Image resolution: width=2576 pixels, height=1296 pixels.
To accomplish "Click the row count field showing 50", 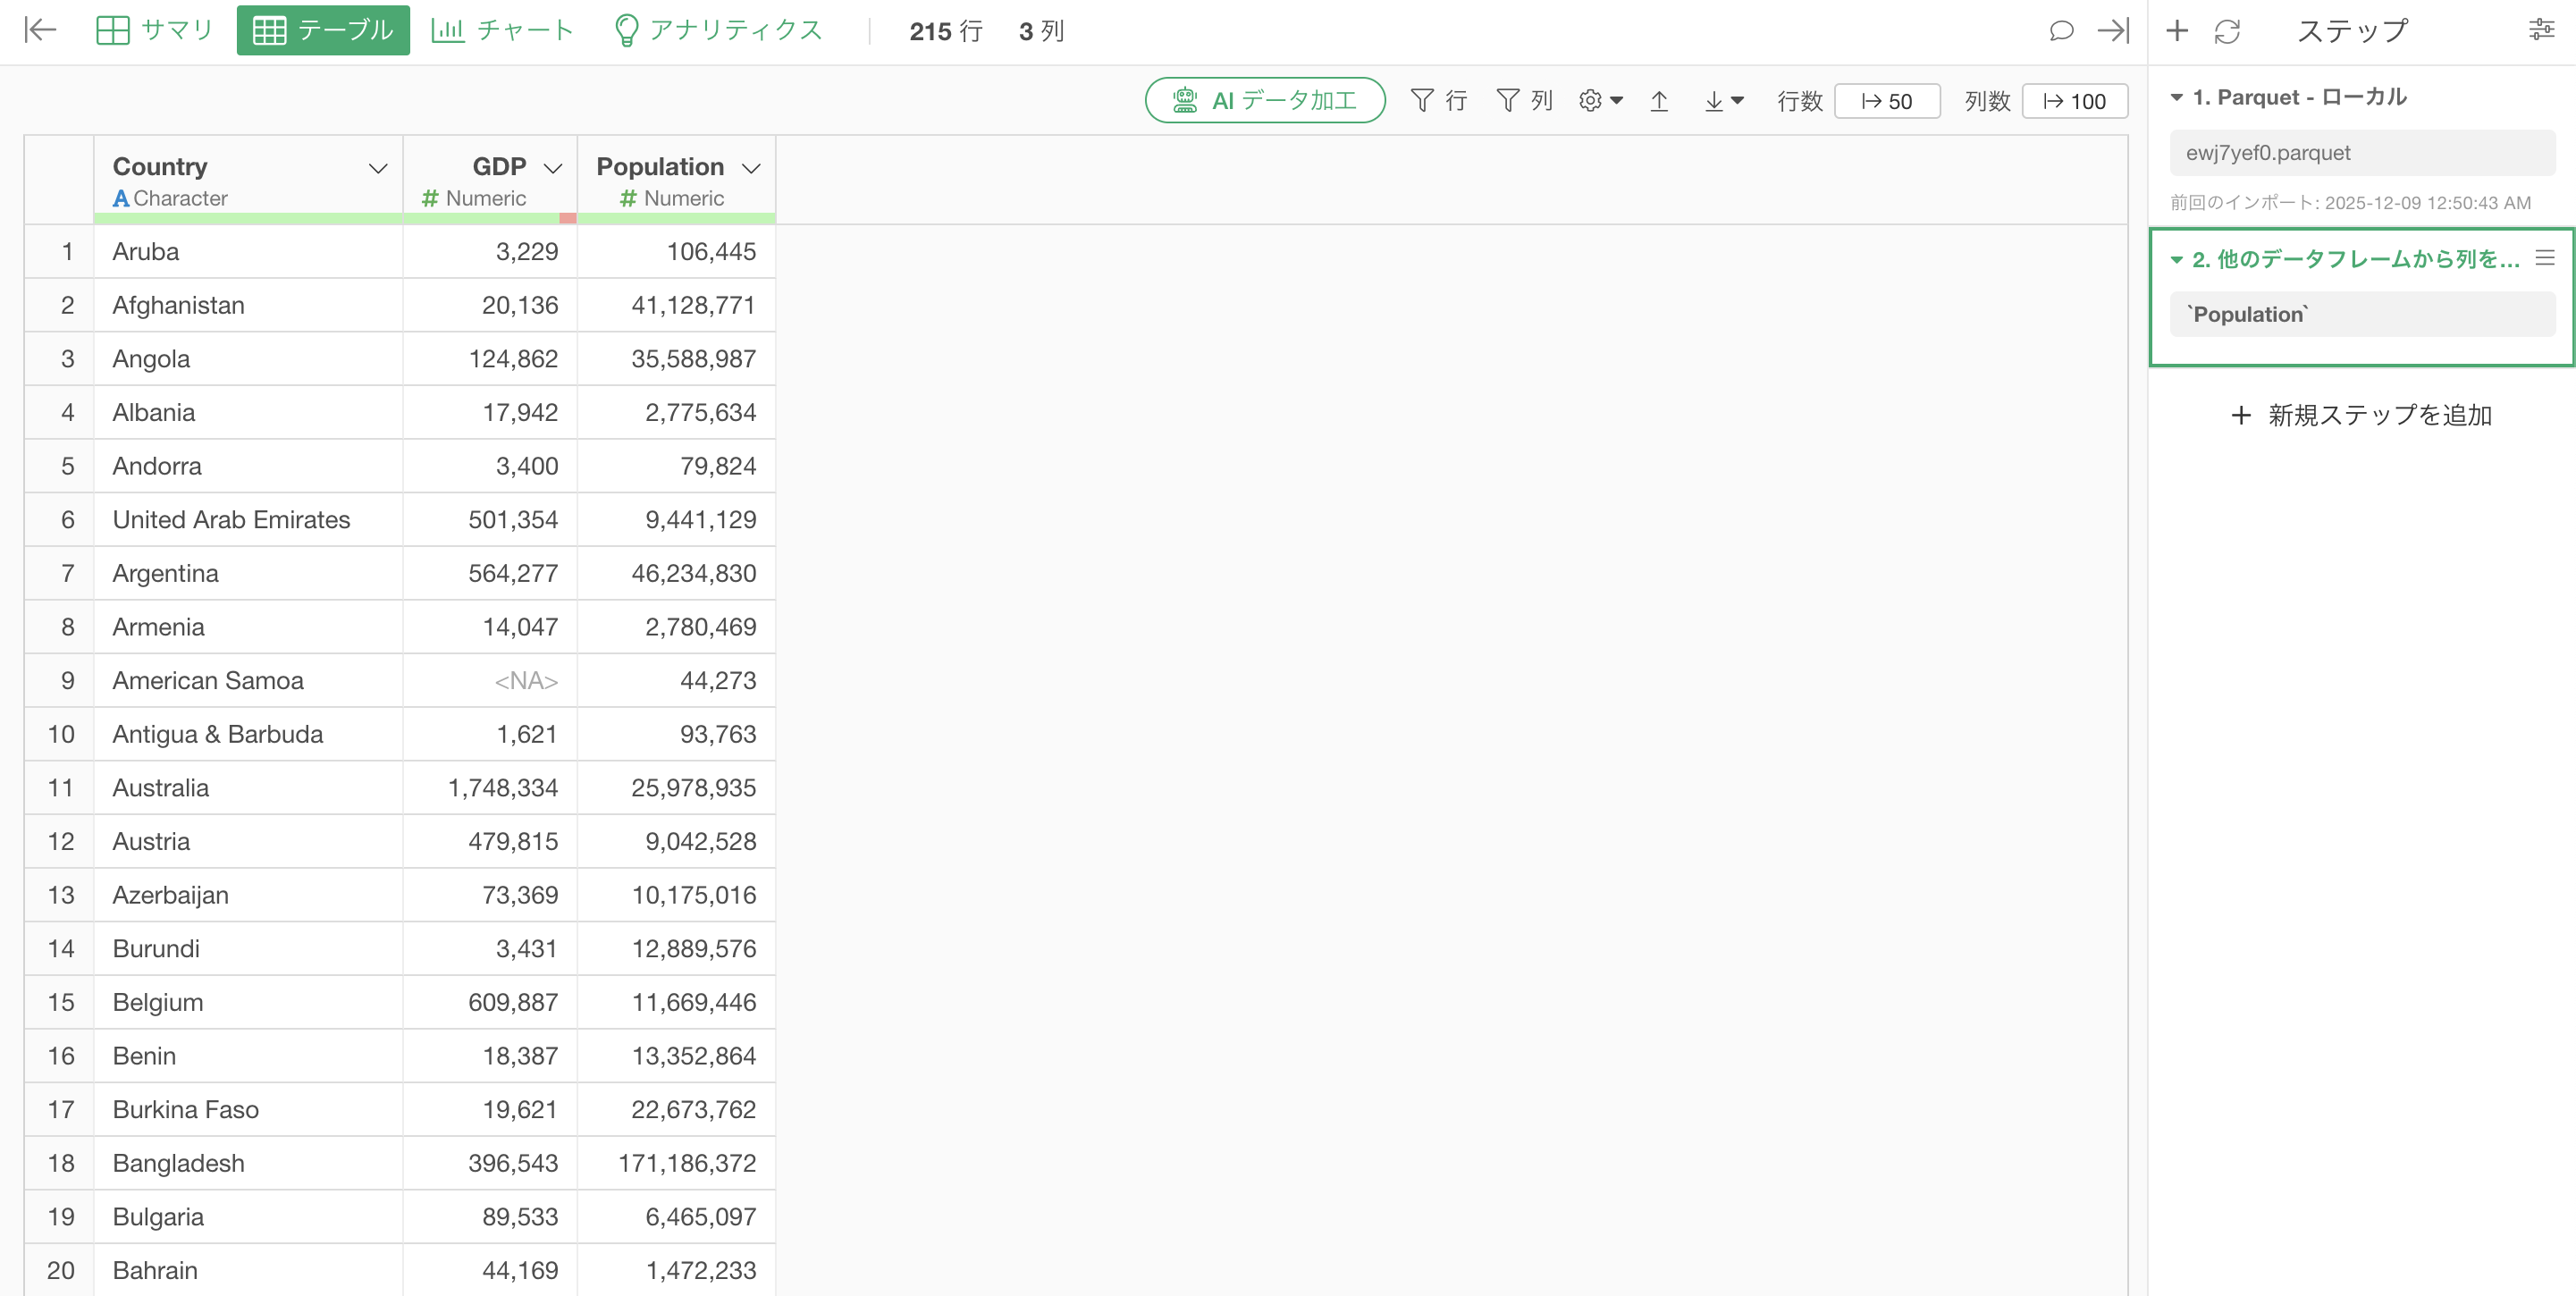I will (1887, 101).
